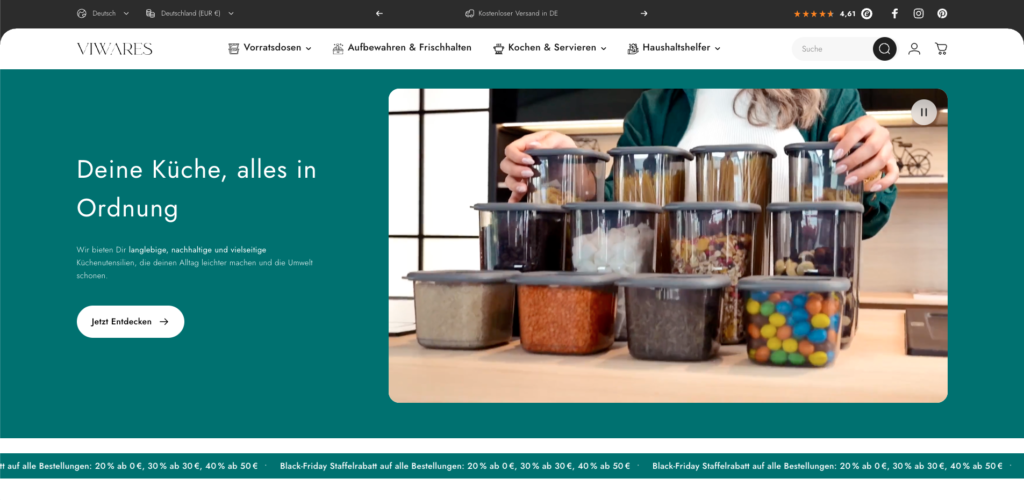Click the VIWARES logo
1024x500 pixels.
tap(114, 49)
